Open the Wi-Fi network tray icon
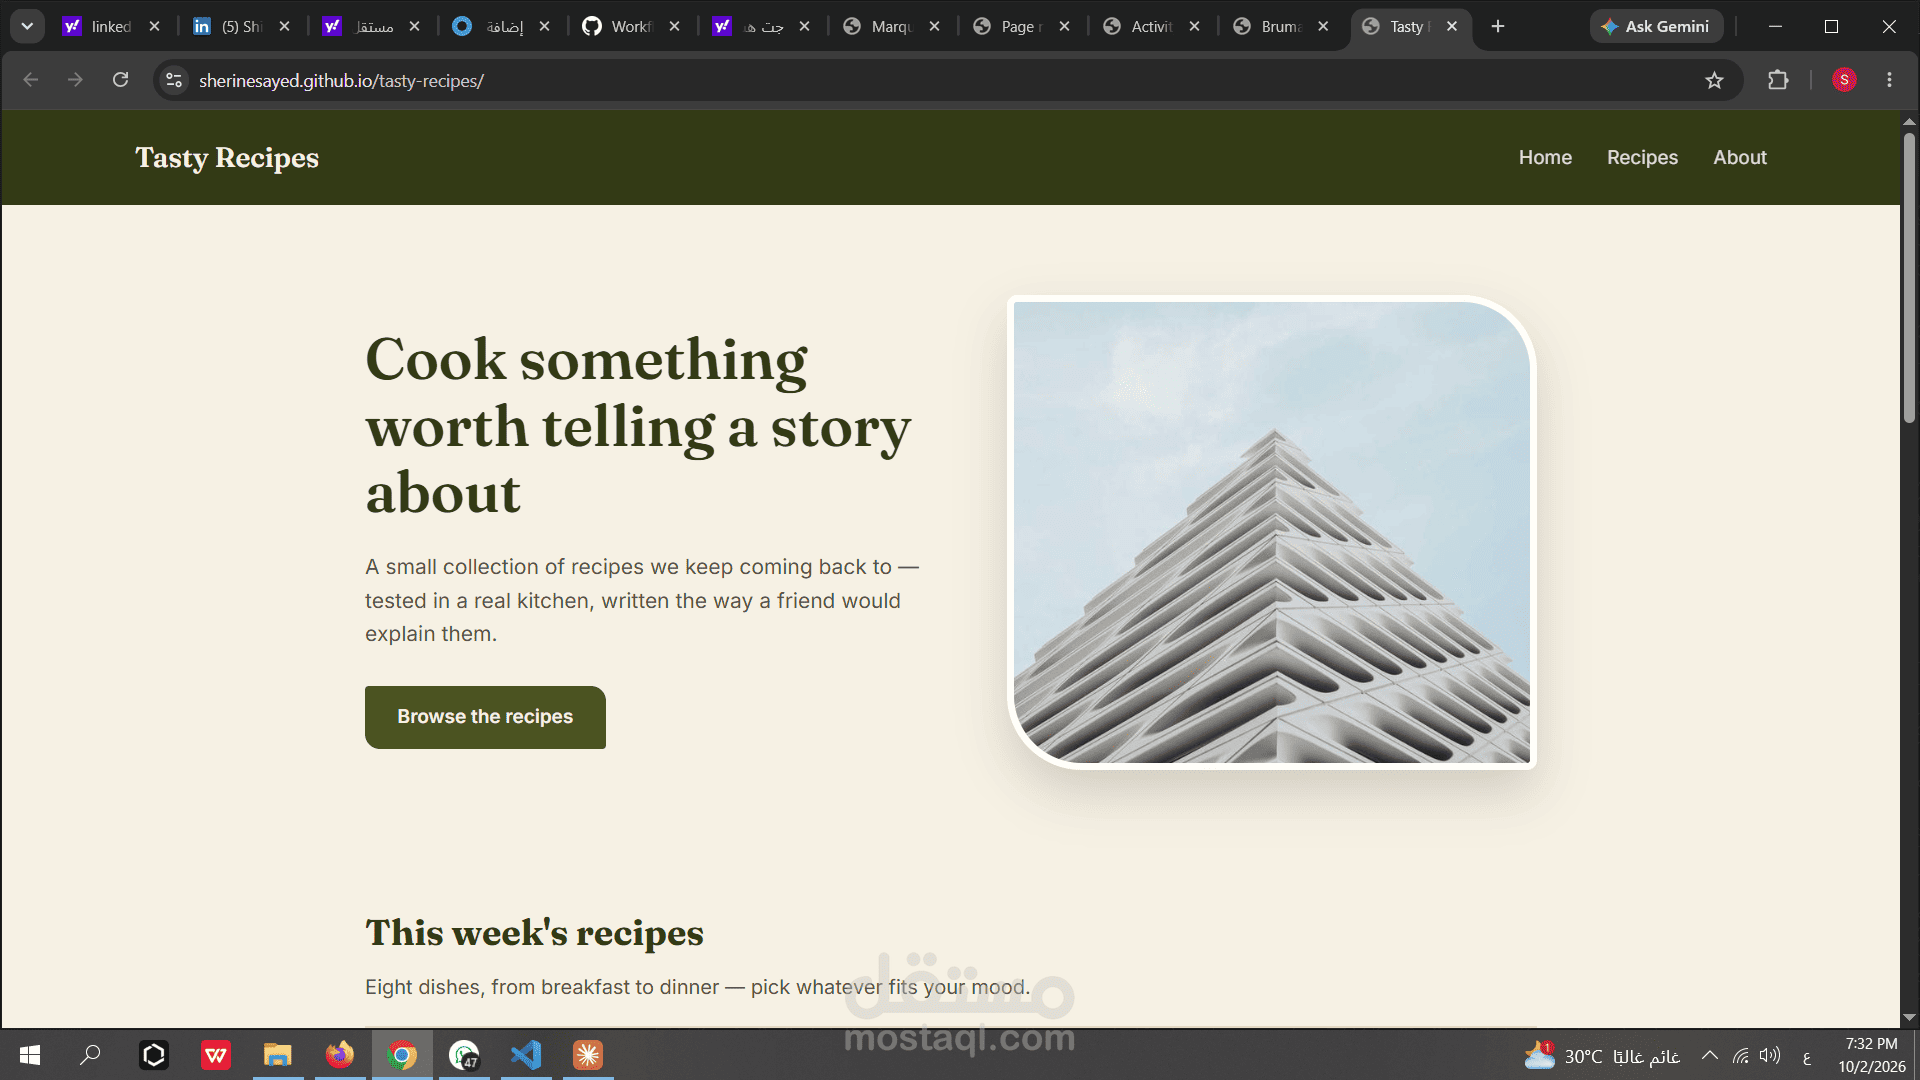This screenshot has height=1080, width=1920. 1741,1055
